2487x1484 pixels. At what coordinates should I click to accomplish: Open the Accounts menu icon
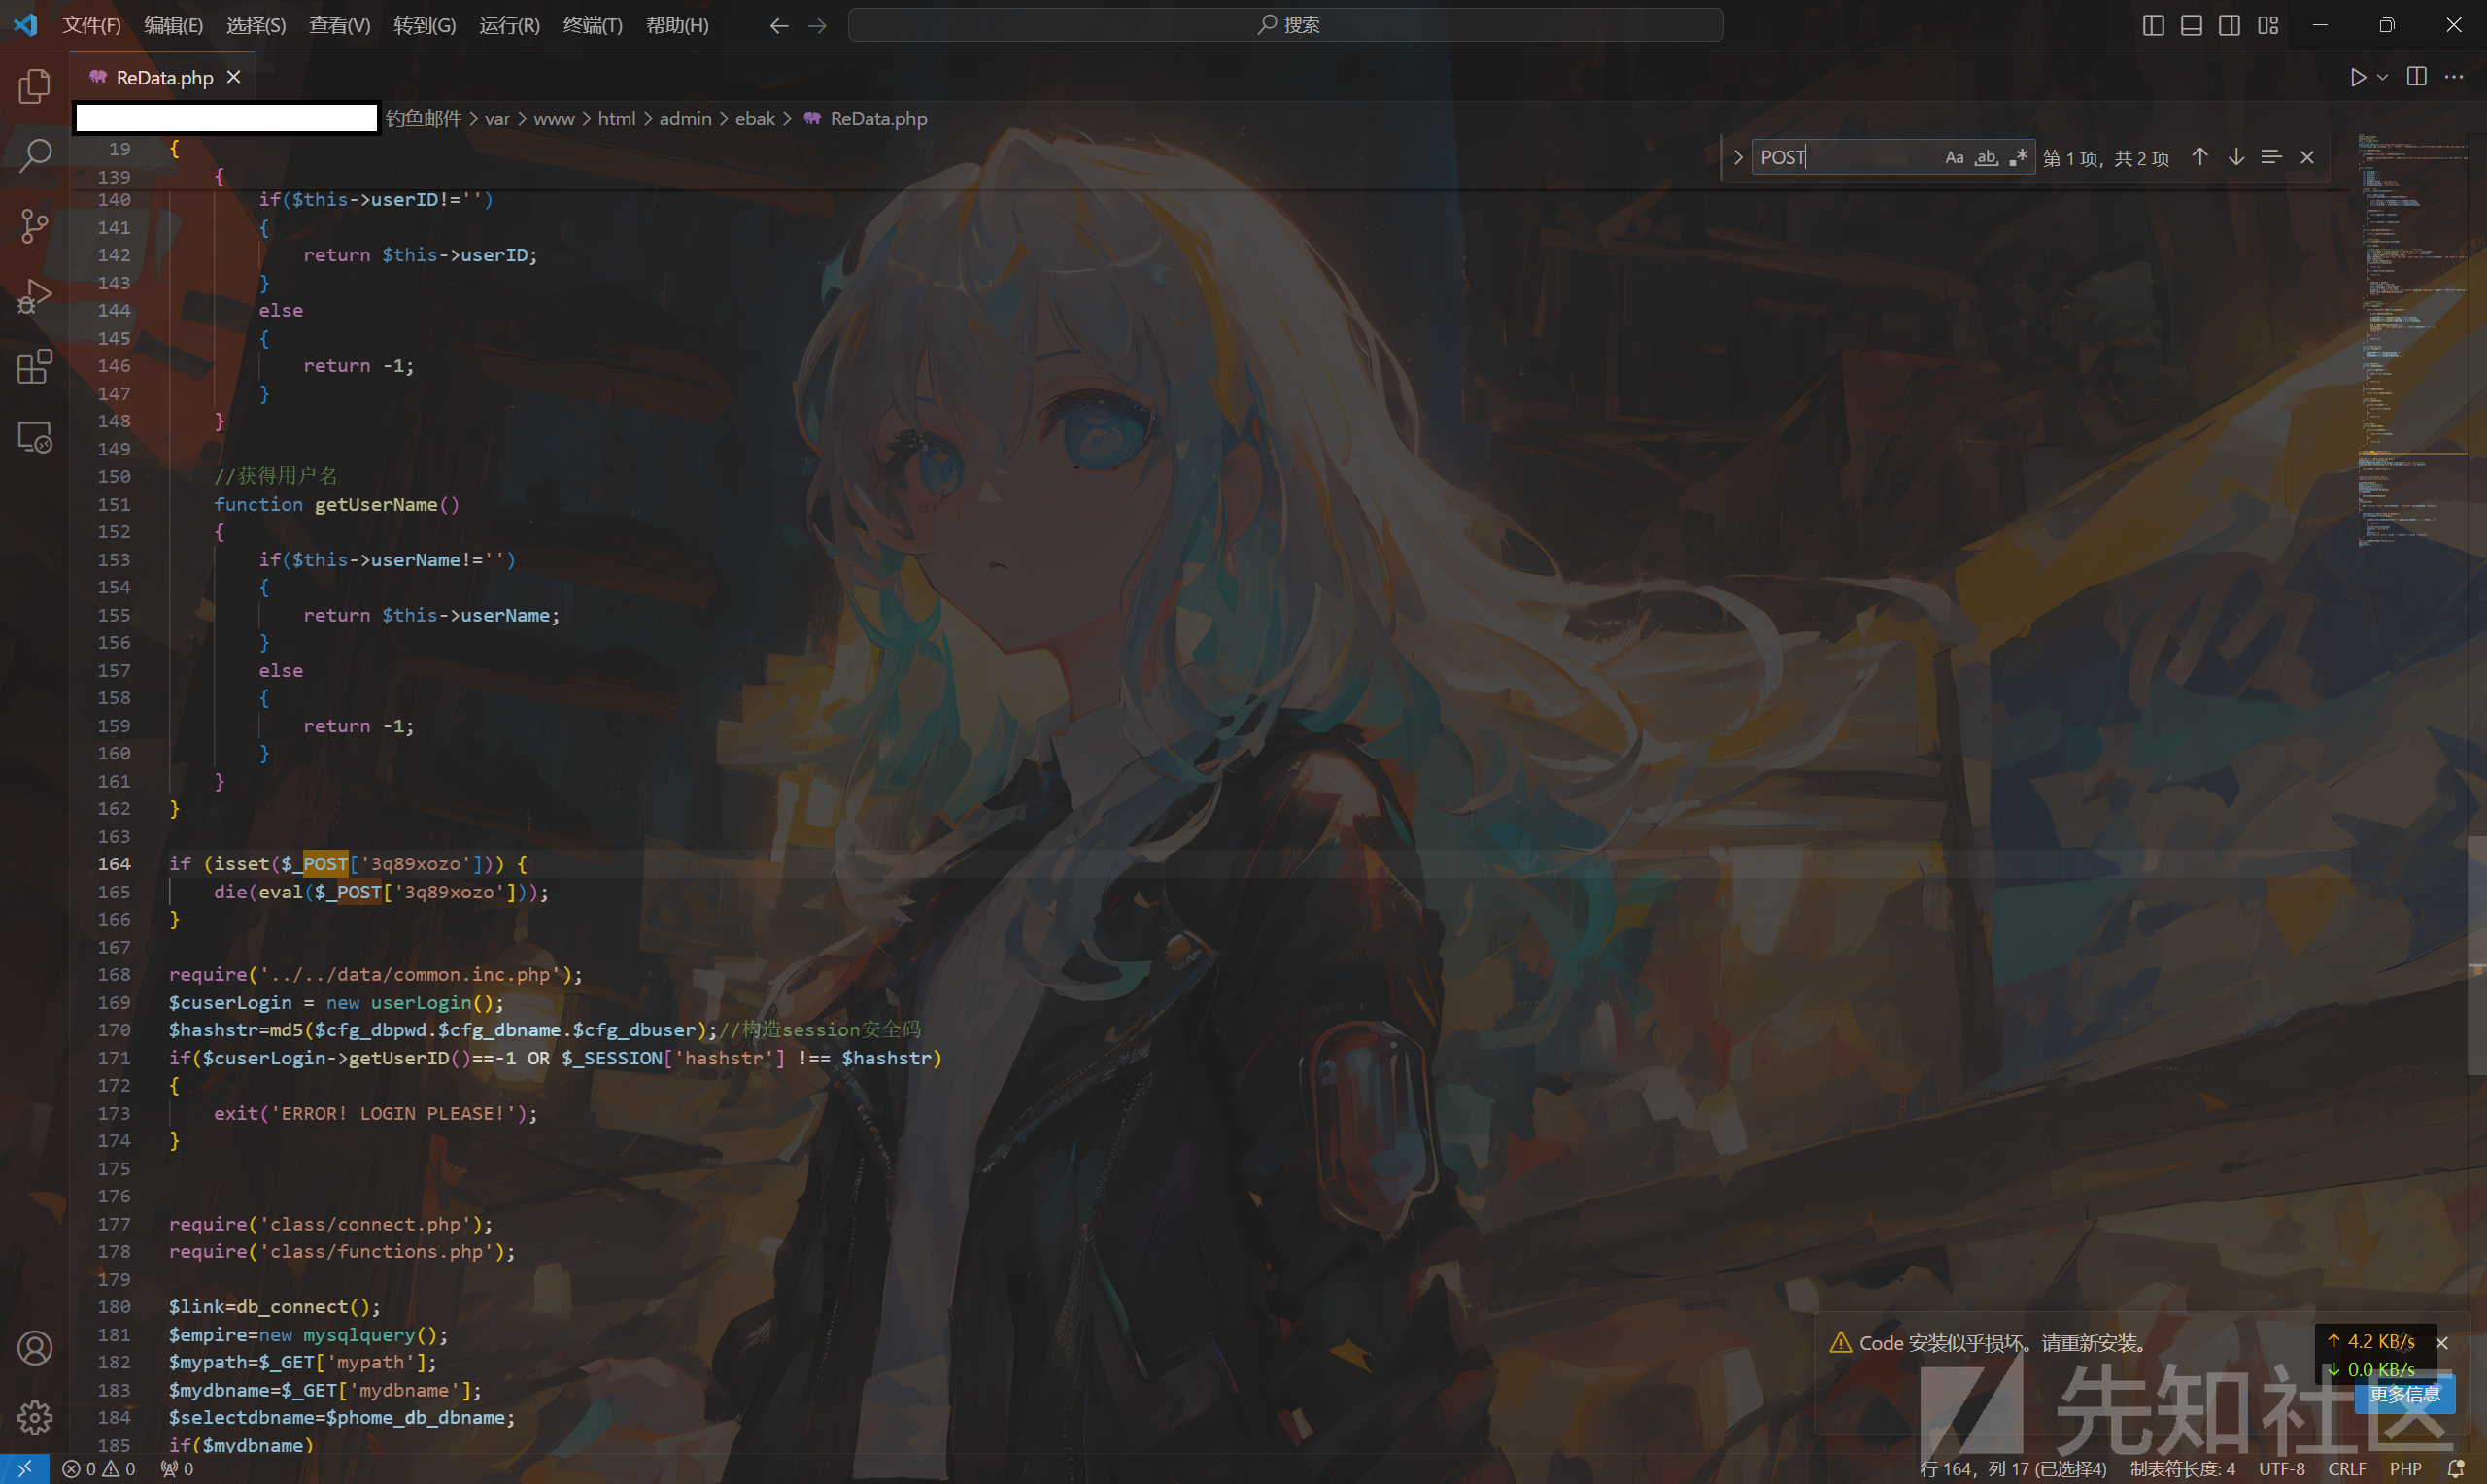tap(35, 1348)
